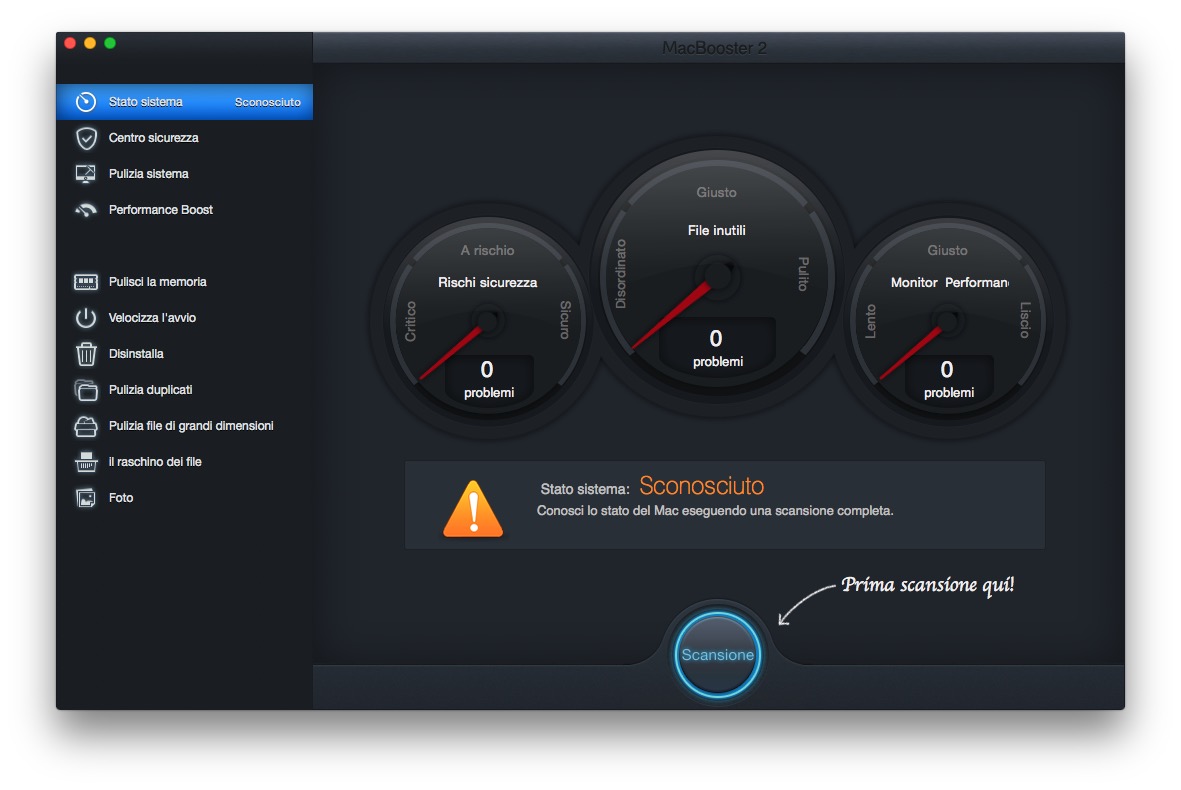Click the Centro sicurezza shield icon

click(86, 138)
